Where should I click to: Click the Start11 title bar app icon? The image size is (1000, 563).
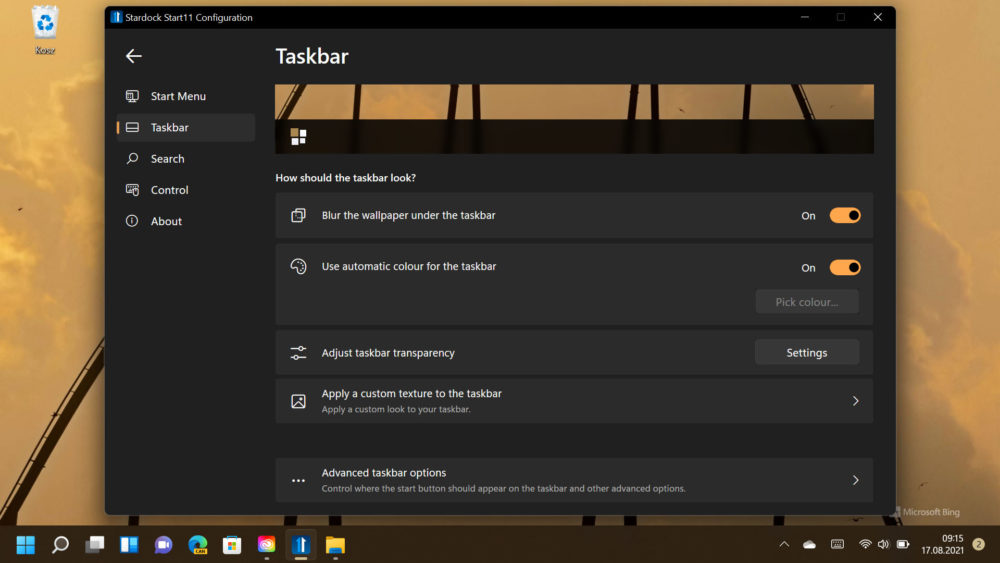115,17
